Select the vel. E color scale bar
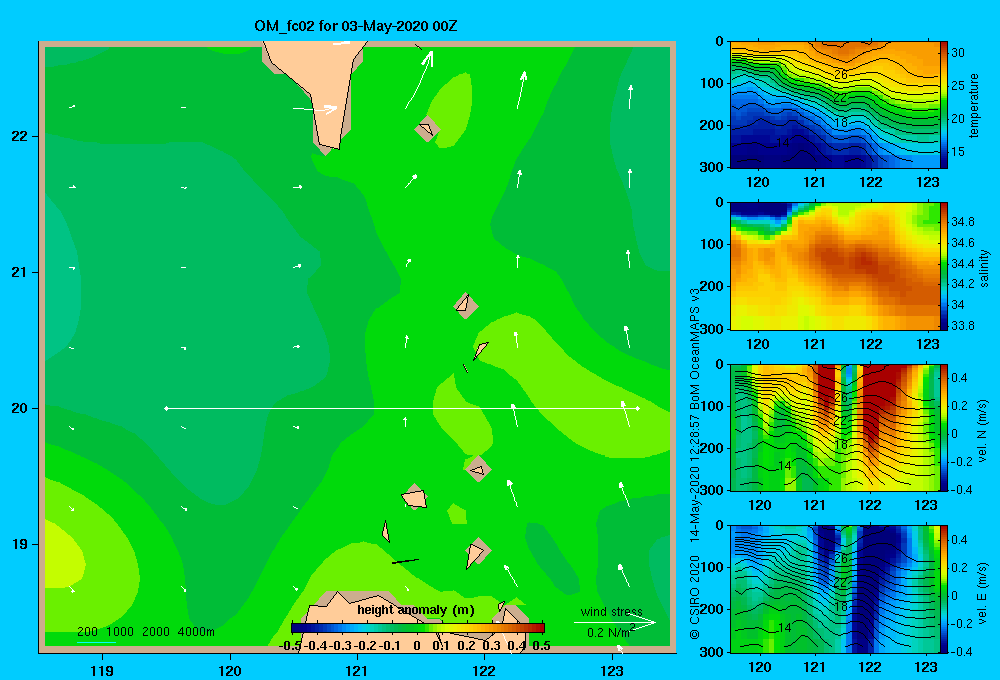The height and width of the screenshot is (680, 1000). click(x=944, y=589)
